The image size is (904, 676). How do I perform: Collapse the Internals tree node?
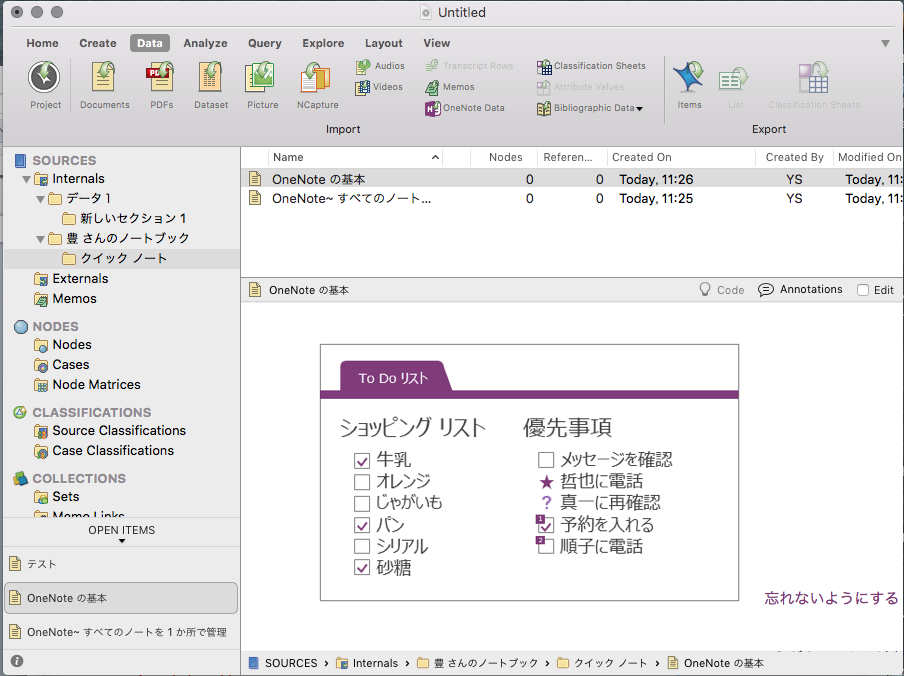pyautogui.click(x=26, y=179)
